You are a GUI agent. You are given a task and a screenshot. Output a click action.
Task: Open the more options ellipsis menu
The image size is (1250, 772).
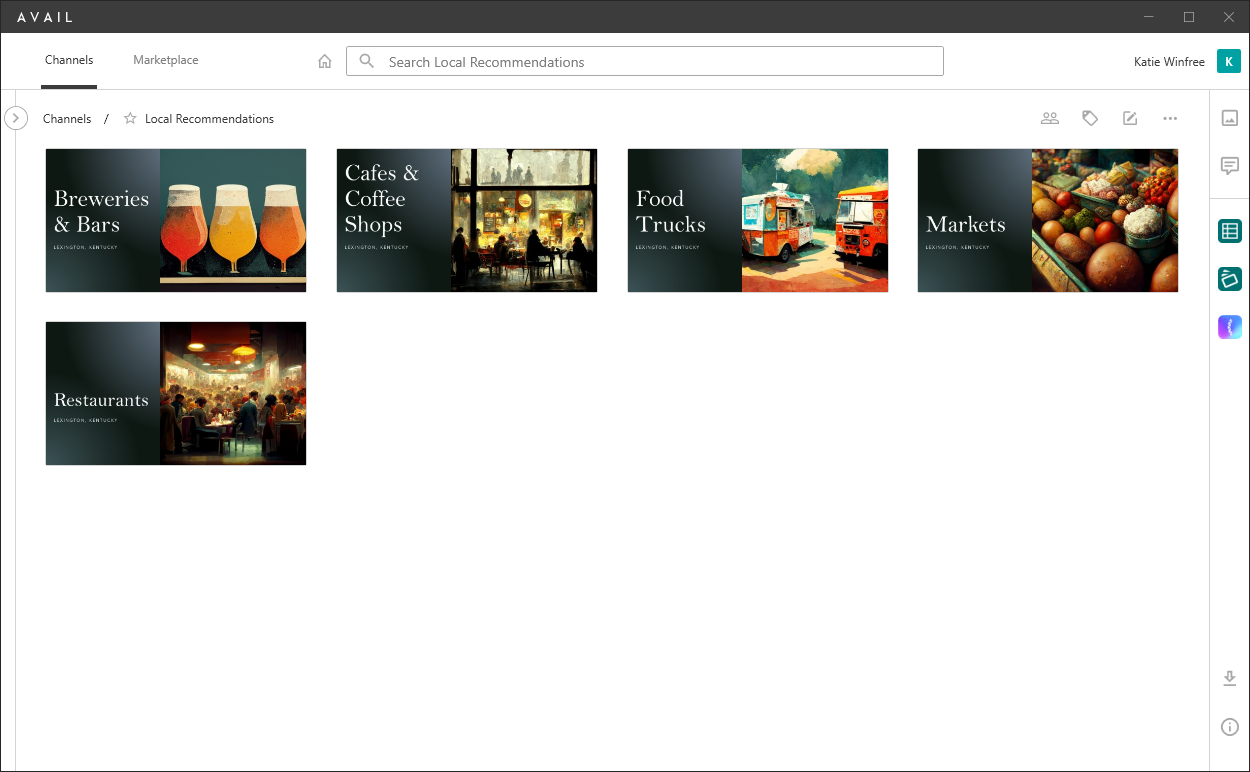[1170, 118]
